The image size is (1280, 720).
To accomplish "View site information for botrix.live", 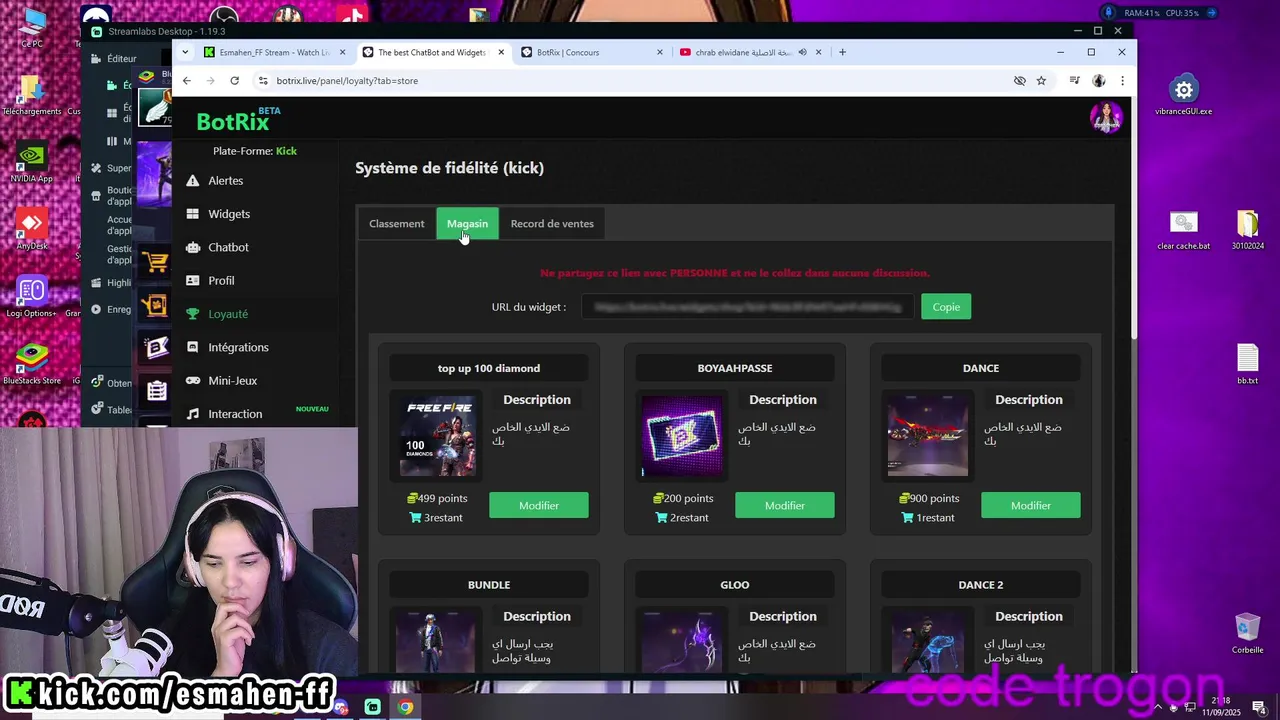I will click(263, 81).
